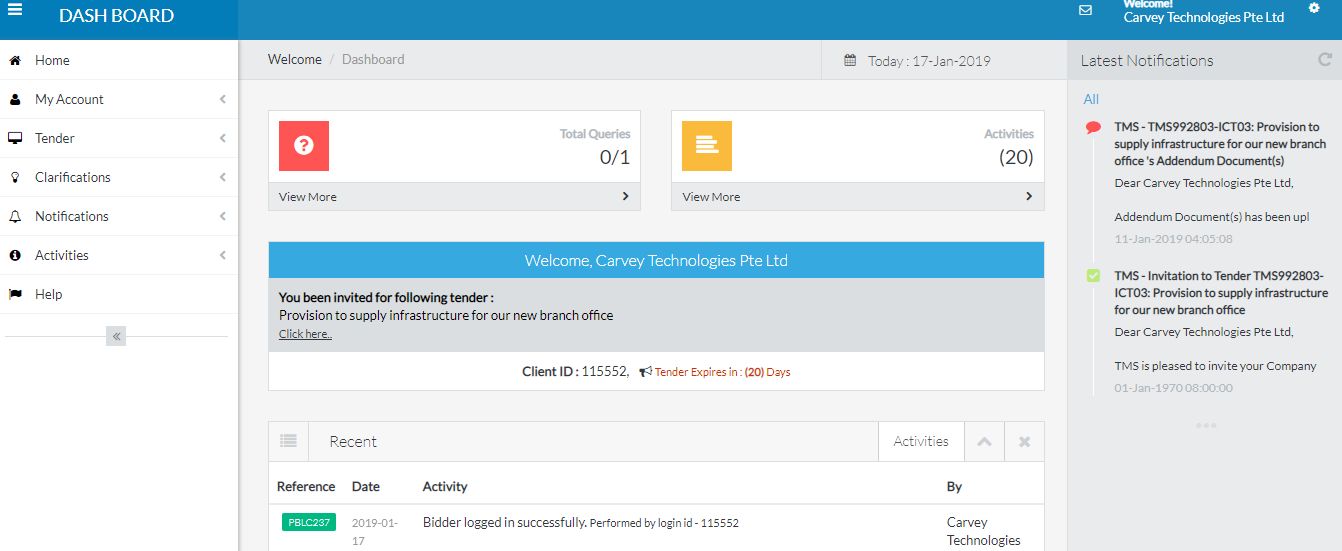Collapse the Recent panel with the up chevron

click(x=984, y=441)
